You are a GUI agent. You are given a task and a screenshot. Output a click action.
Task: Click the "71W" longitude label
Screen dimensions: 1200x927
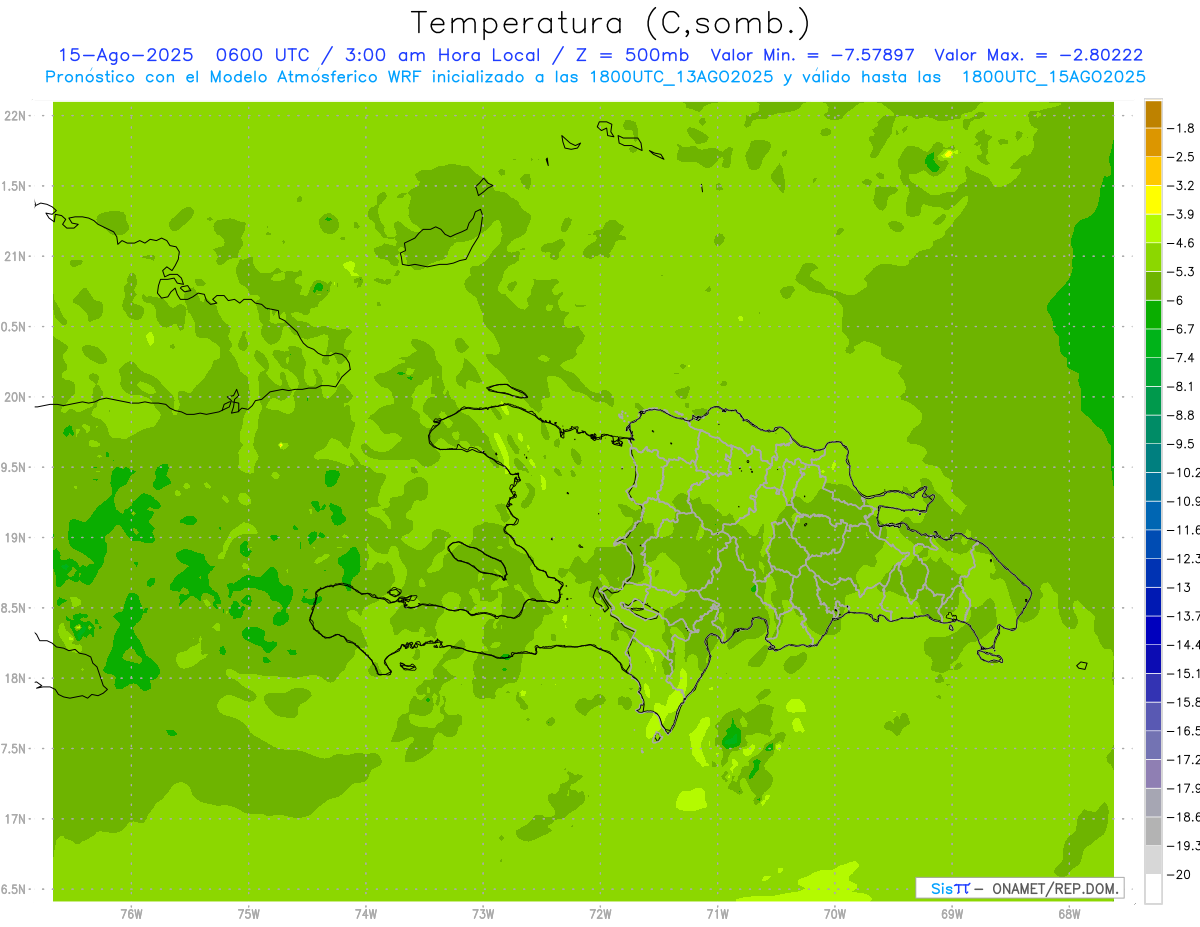(717, 914)
